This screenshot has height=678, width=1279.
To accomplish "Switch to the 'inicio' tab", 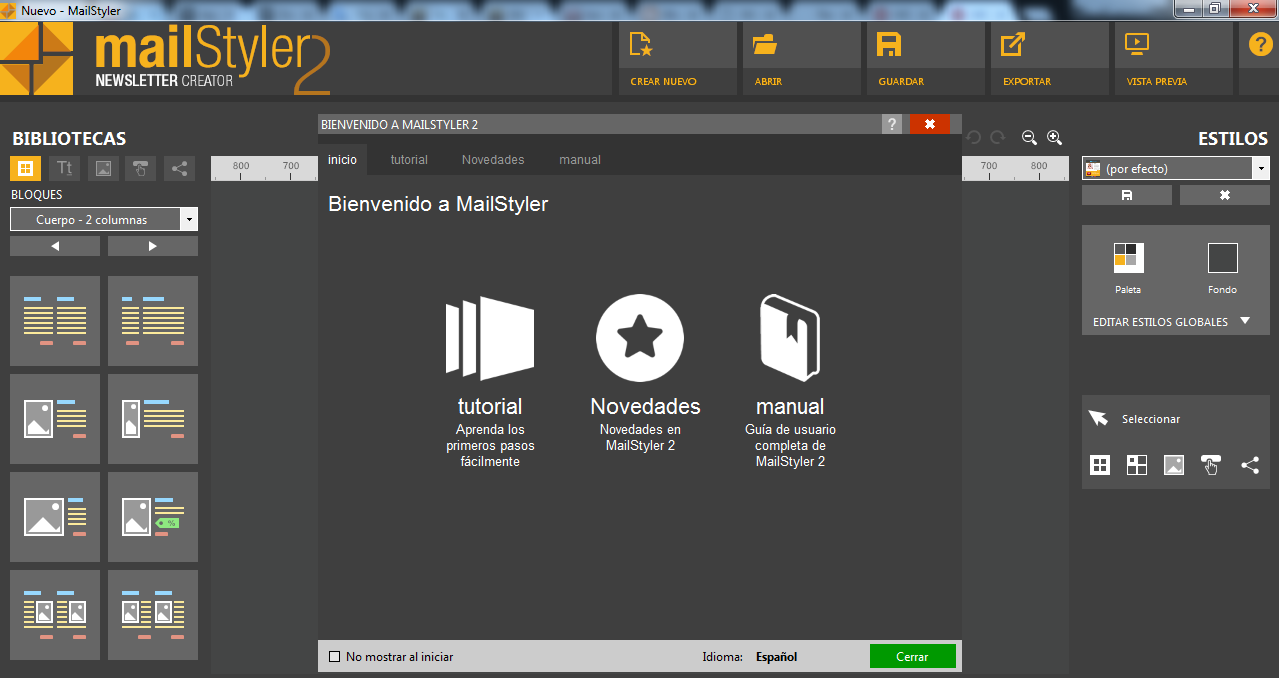I will (x=342, y=160).
